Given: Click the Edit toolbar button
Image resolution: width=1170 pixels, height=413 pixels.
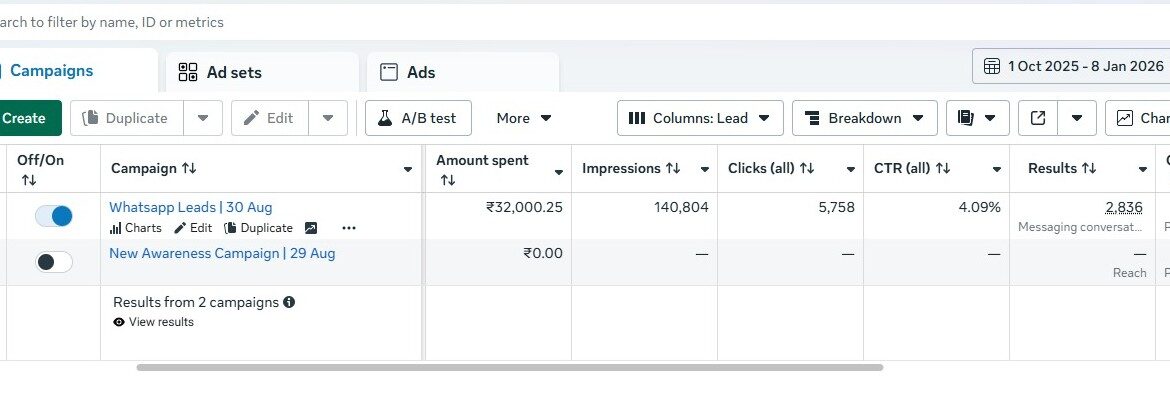Looking at the screenshot, I should click(269, 118).
